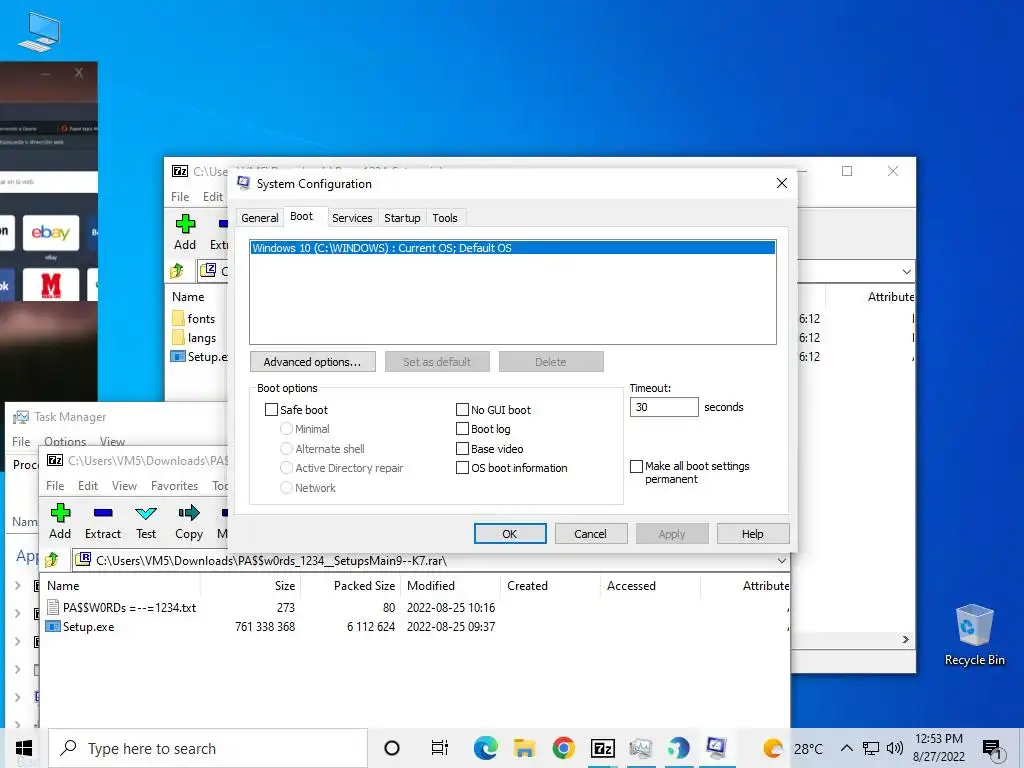Switch to Task Manager taskbar icon
1024x768 pixels.
coord(641,748)
